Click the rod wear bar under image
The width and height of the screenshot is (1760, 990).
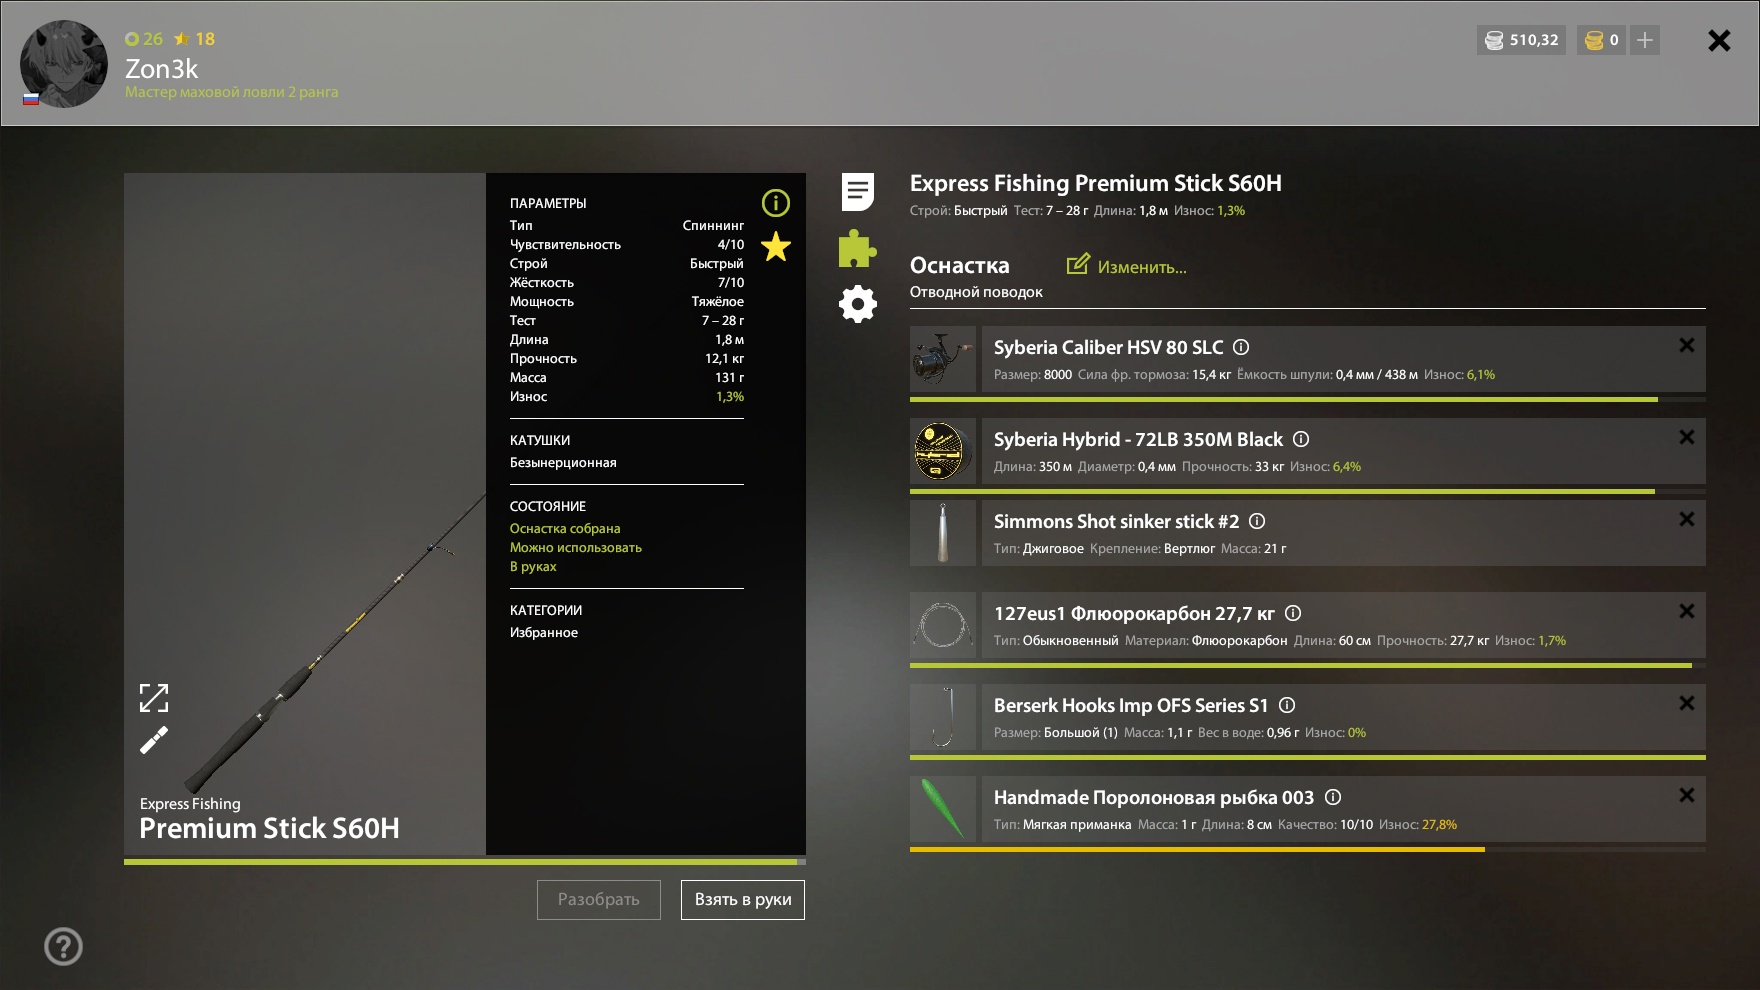[x=465, y=861]
